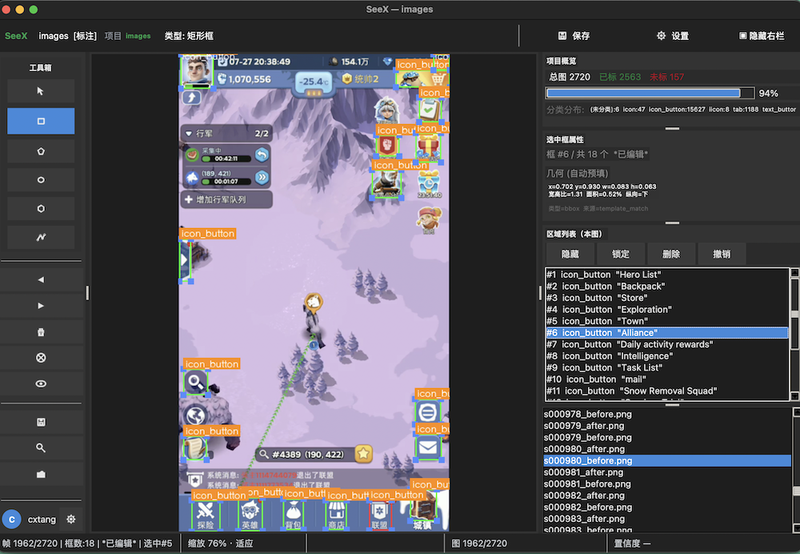Toggle 隐藏右栏 hide right panel

point(762,36)
